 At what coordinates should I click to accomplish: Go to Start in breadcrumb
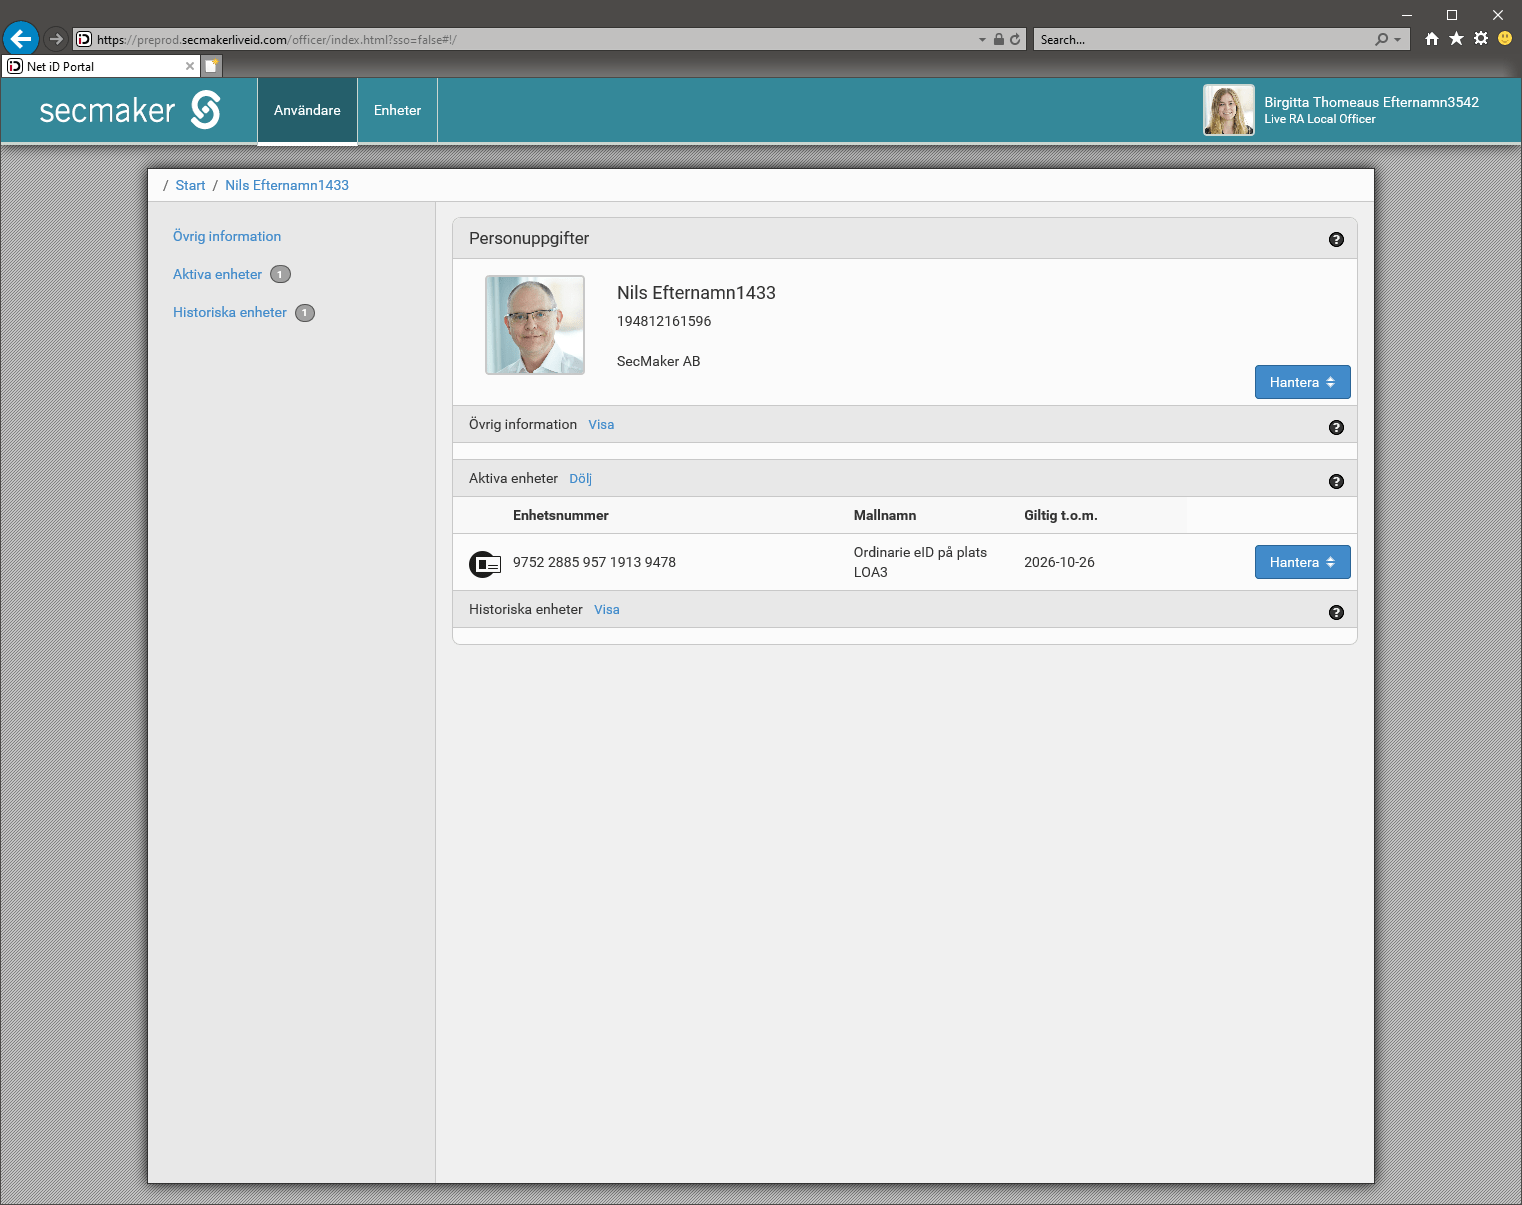point(190,185)
